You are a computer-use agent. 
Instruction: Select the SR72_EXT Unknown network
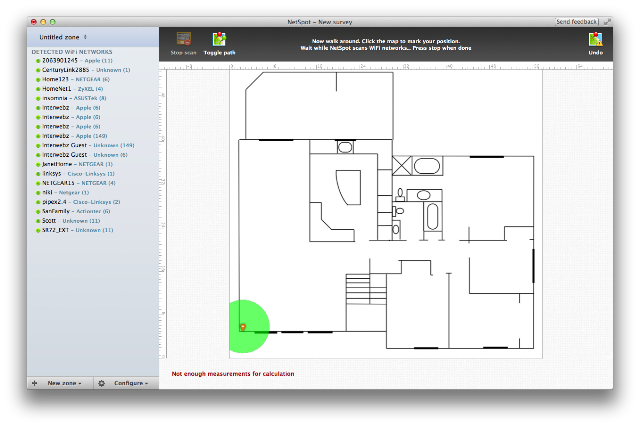tap(93, 230)
